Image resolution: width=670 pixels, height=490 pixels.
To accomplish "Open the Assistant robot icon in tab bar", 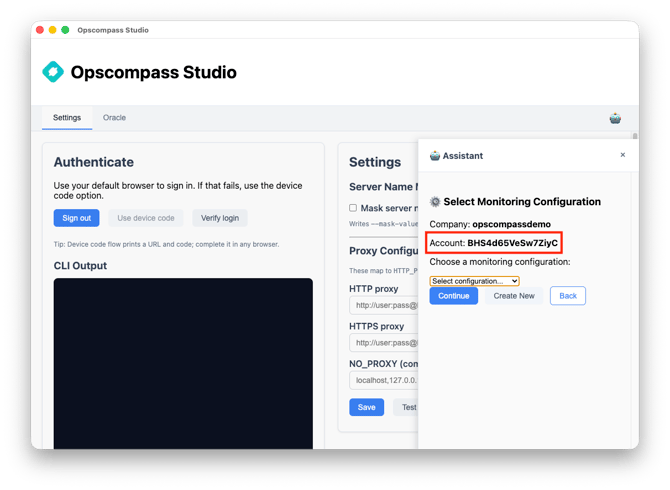I will (615, 118).
